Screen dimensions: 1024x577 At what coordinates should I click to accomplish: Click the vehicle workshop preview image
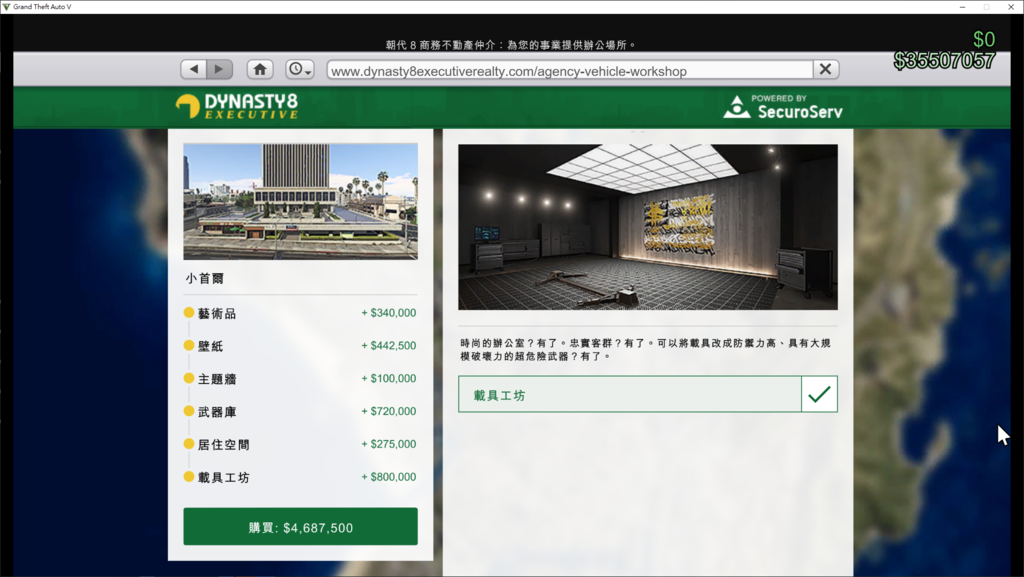[647, 226]
